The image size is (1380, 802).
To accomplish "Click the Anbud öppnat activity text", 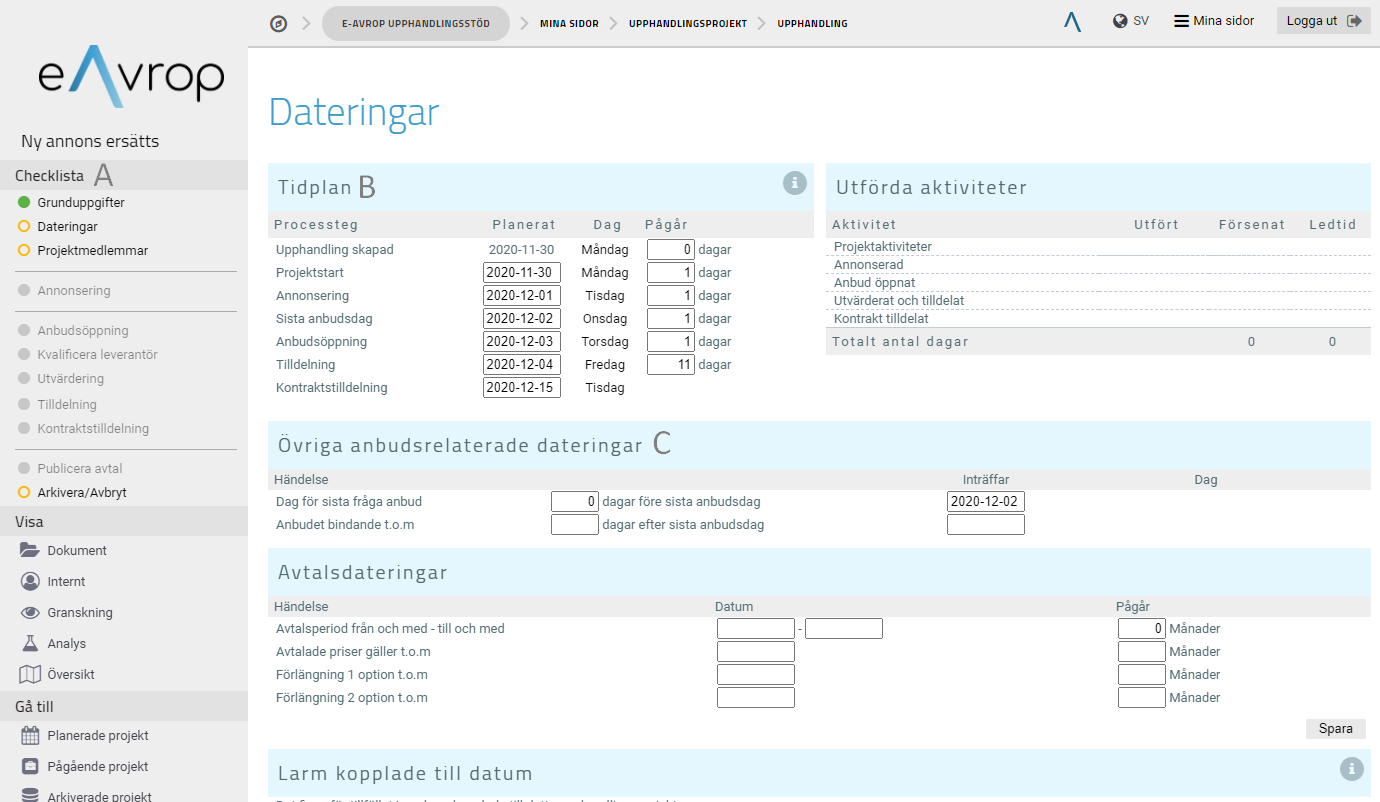I will coord(875,283).
